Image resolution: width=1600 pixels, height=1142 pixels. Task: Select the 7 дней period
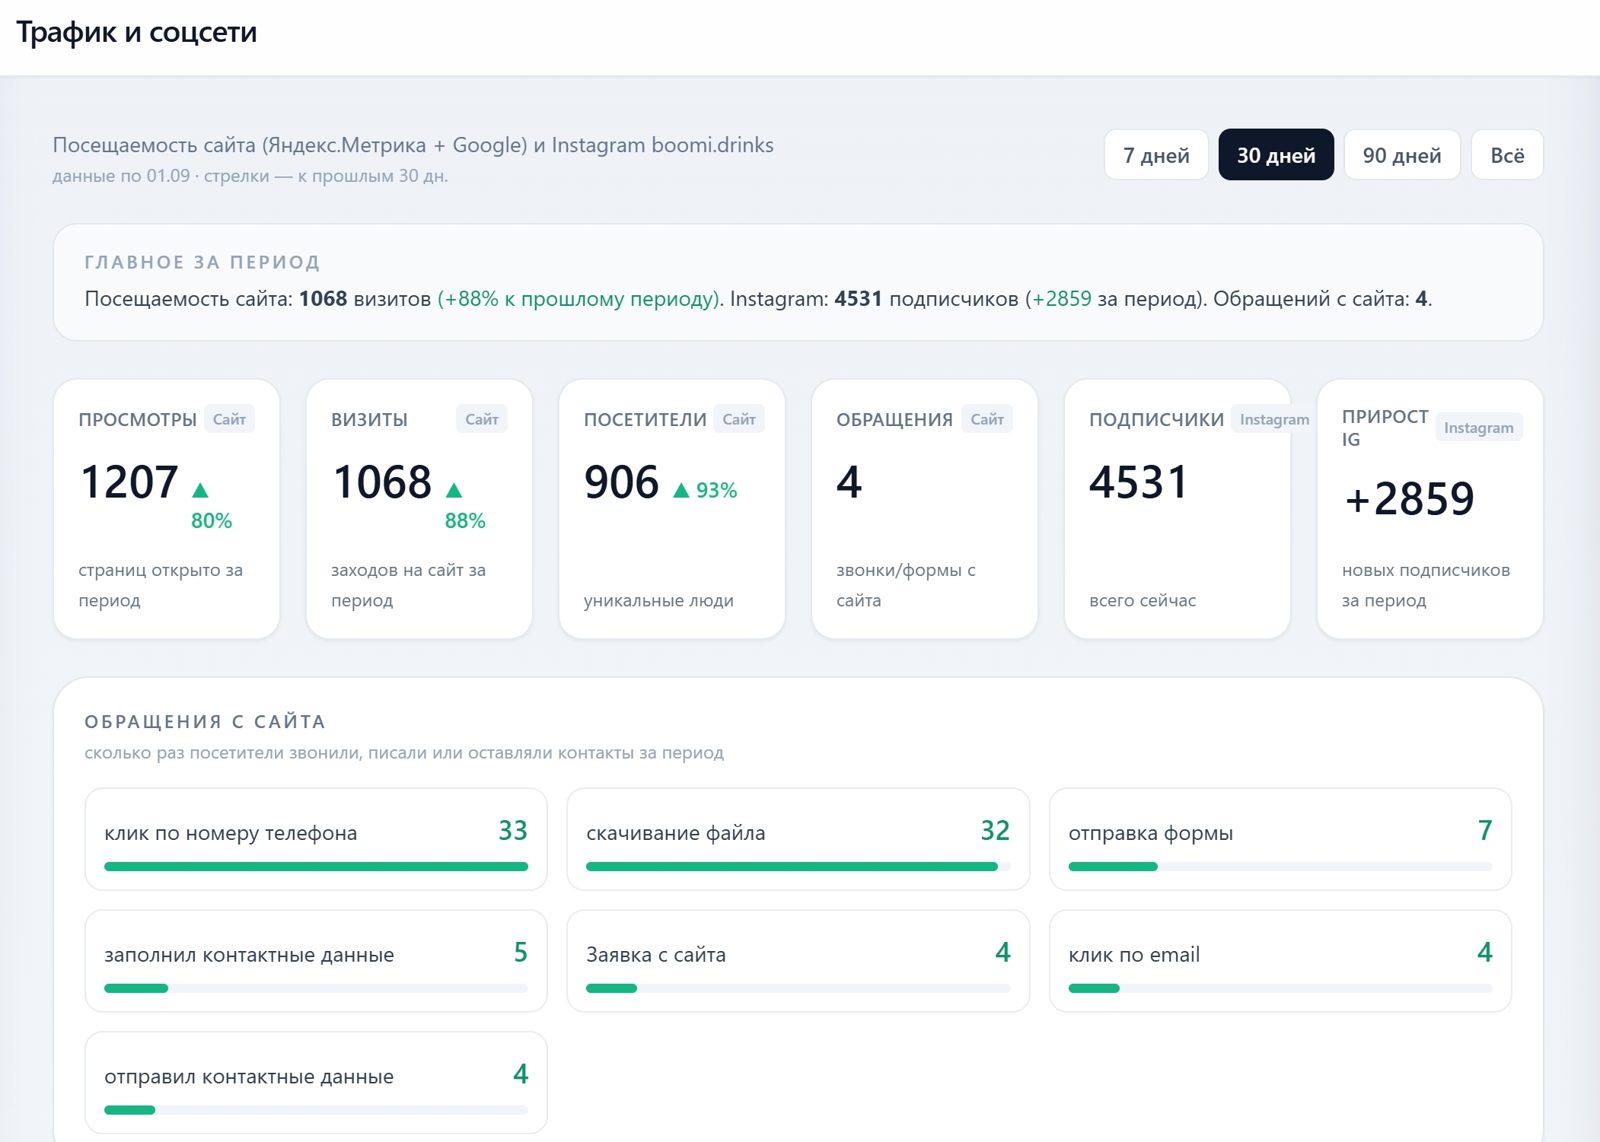pos(1156,155)
